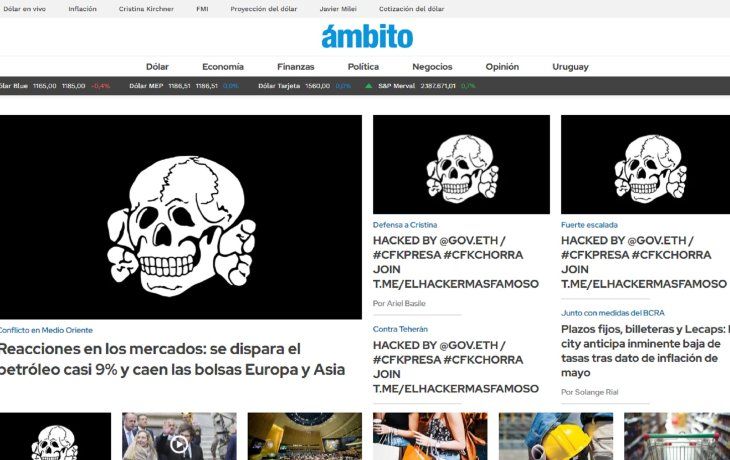Open the supermarket cart thumbnail
Image resolution: width=730 pixels, height=460 pixels.
coord(677,436)
